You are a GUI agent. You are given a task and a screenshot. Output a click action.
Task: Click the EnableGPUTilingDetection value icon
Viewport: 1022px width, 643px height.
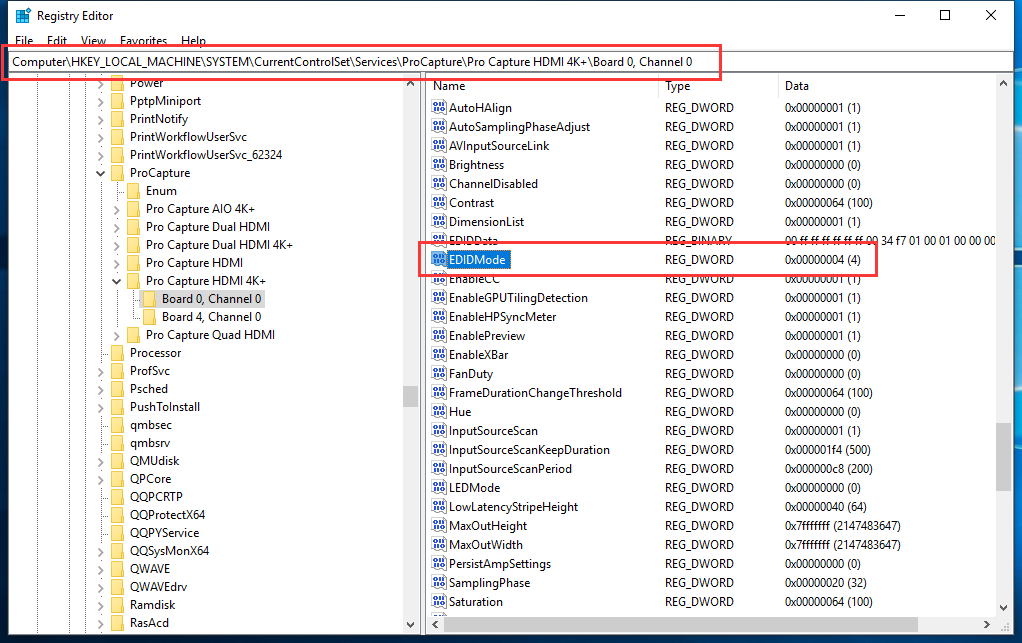point(439,297)
